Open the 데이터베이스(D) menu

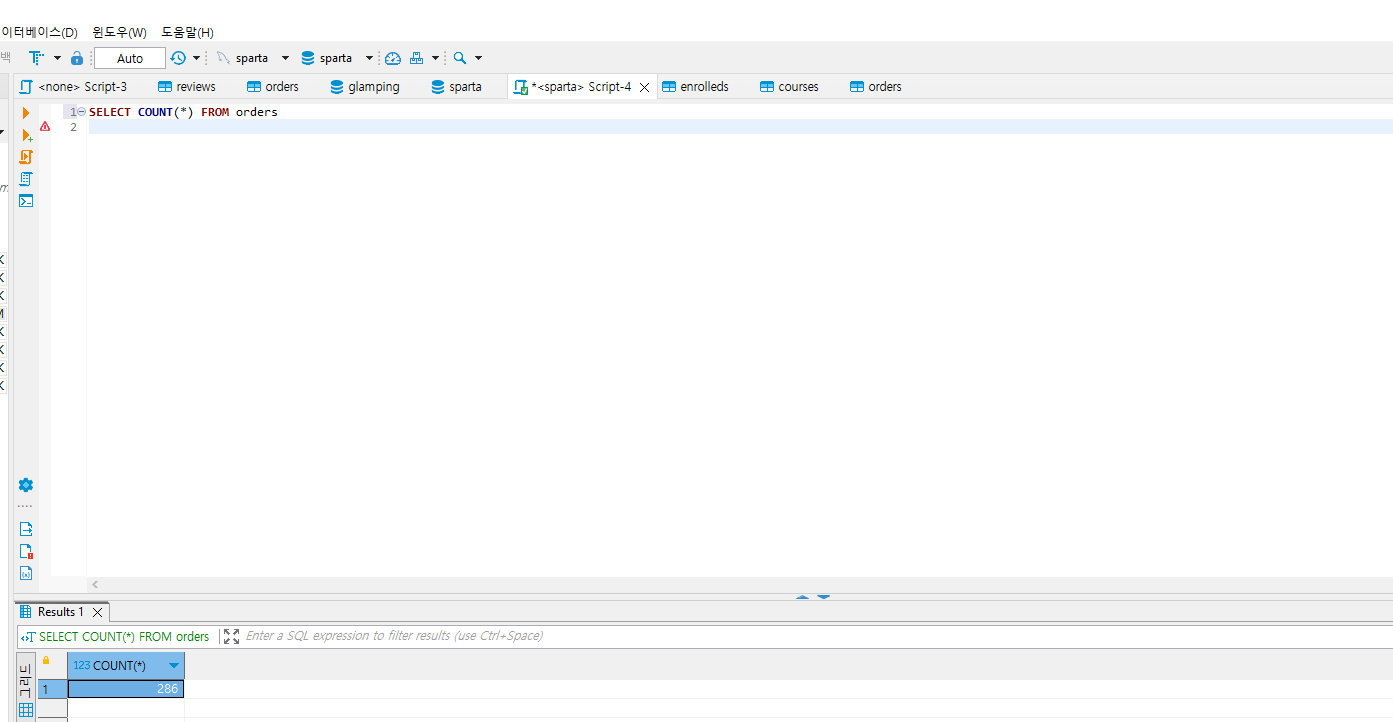tap(39, 32)
